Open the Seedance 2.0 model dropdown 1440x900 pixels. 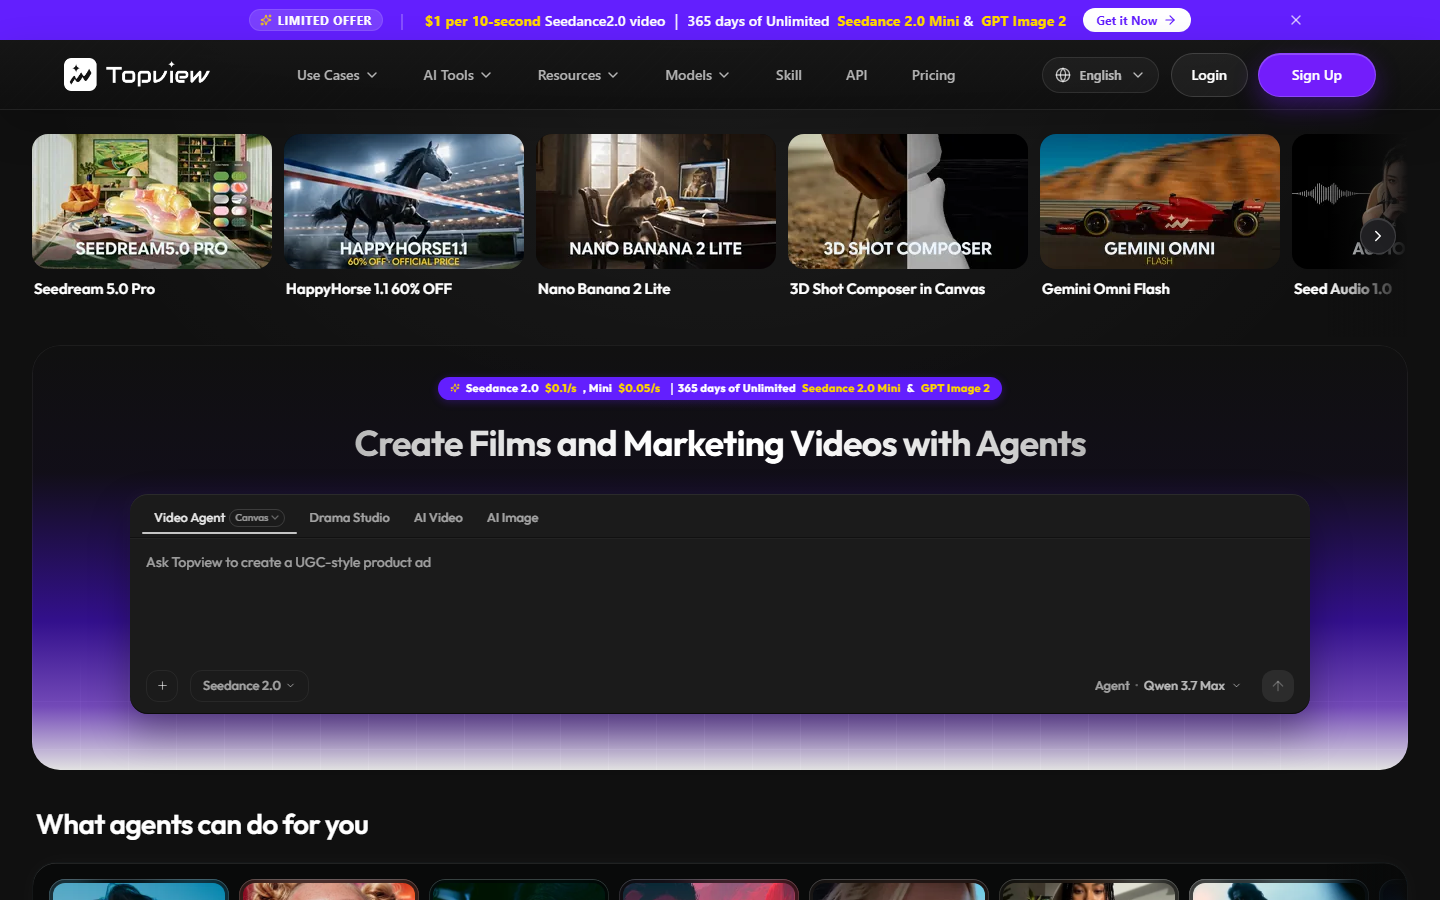pos(249,686)
